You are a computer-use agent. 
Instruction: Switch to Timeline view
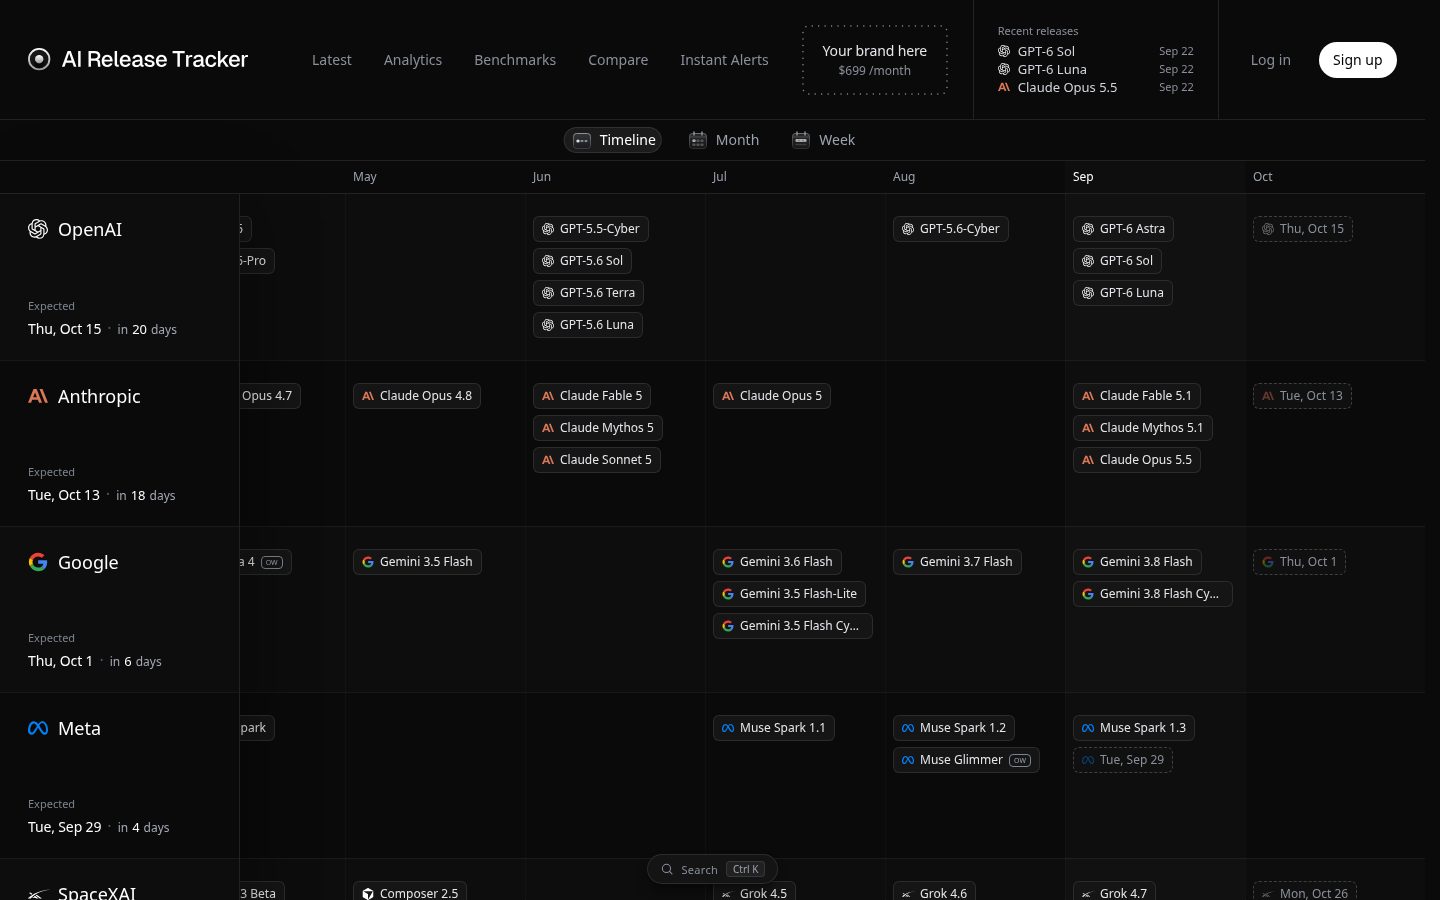point(613,140)
